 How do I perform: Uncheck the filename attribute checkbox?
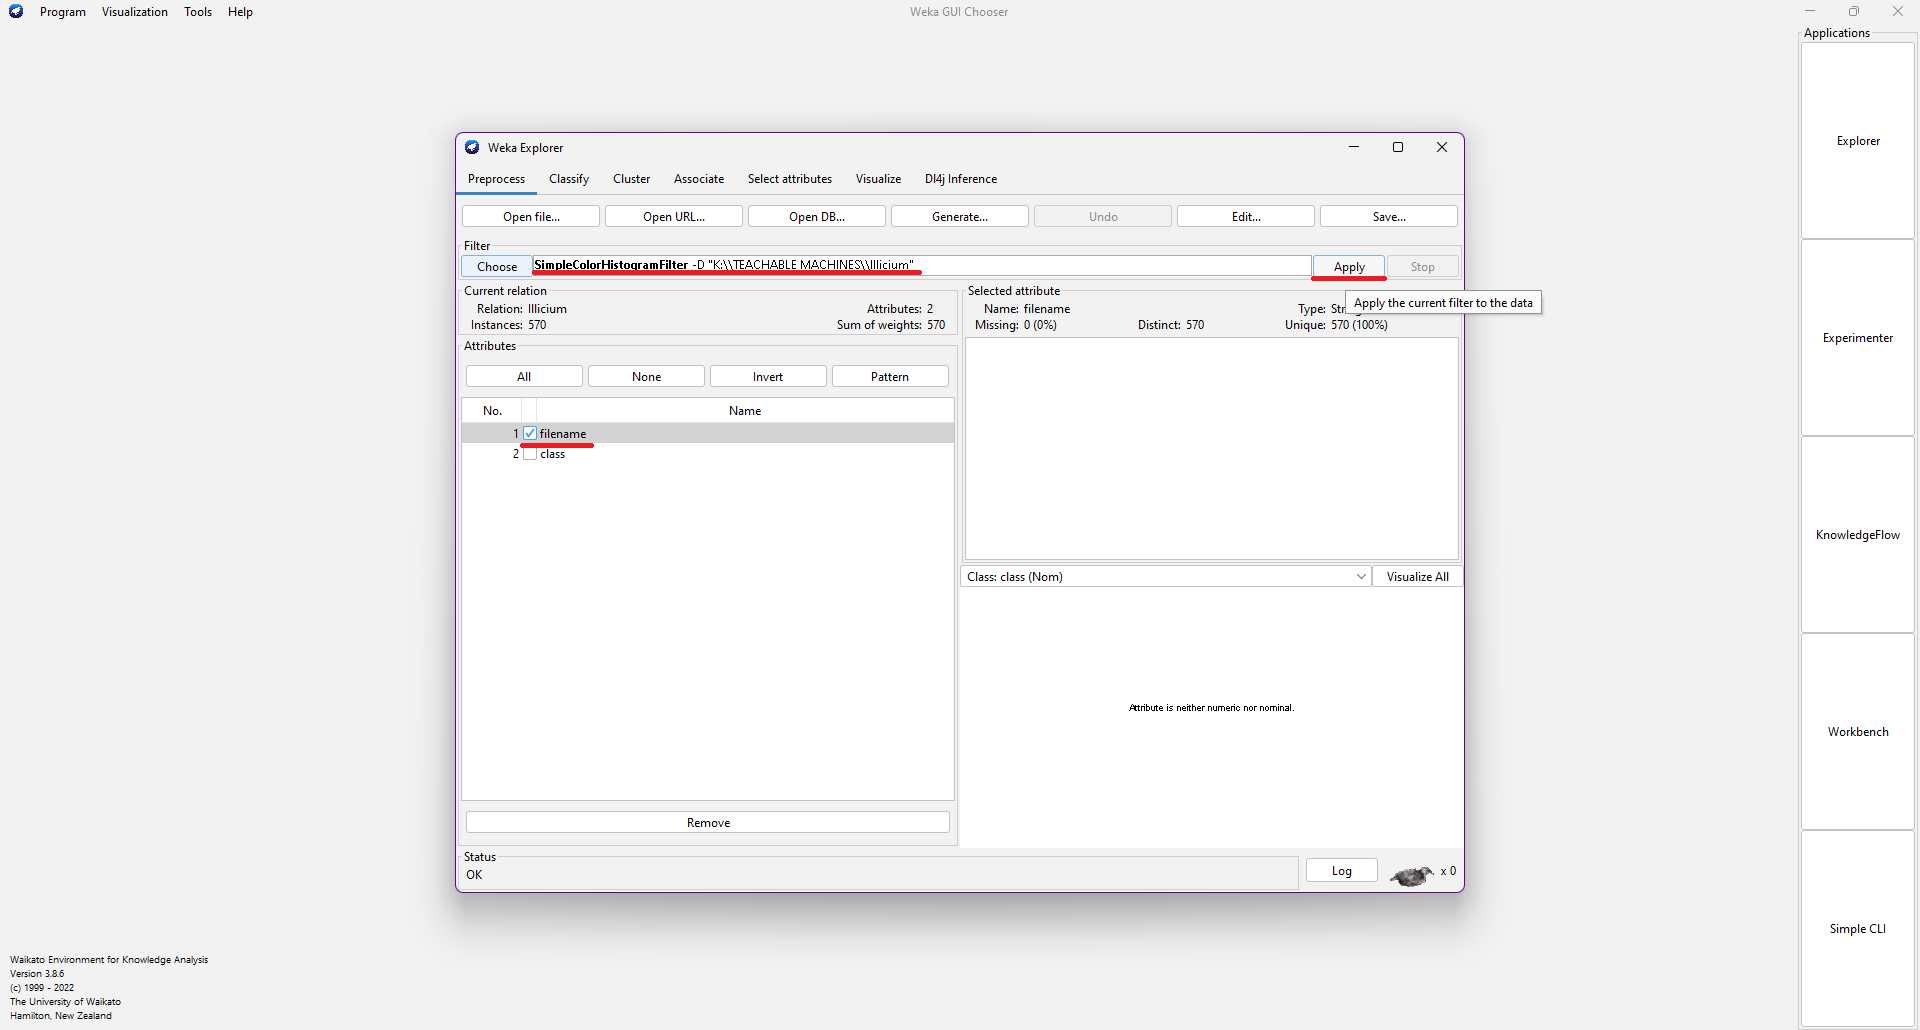point(530,434)
